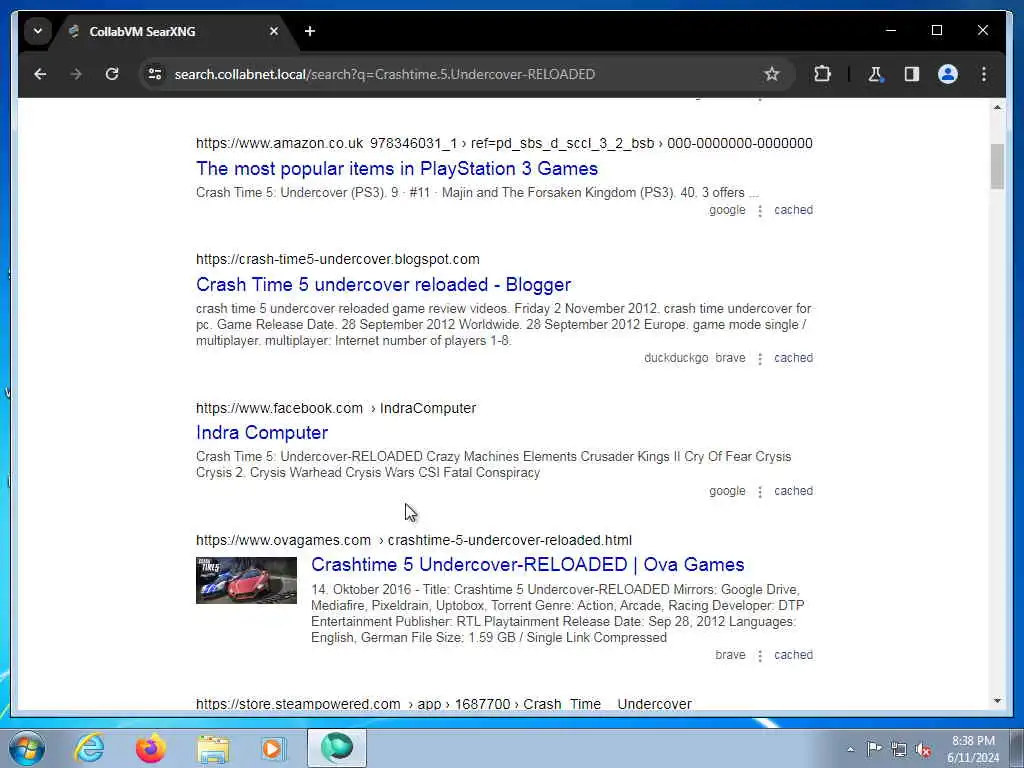Click the ovagames.com result URL
Viewport: 1024px width, 768px height.
(414, 540)
